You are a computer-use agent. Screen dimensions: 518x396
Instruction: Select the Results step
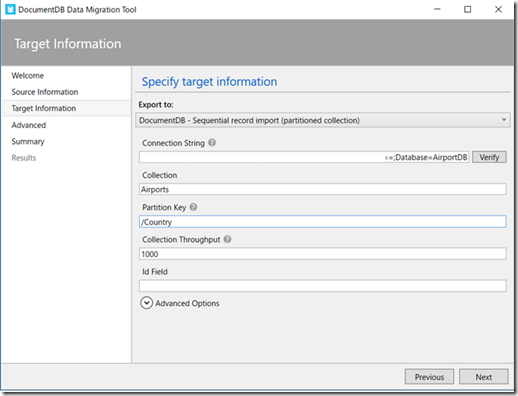click(24, 158)
